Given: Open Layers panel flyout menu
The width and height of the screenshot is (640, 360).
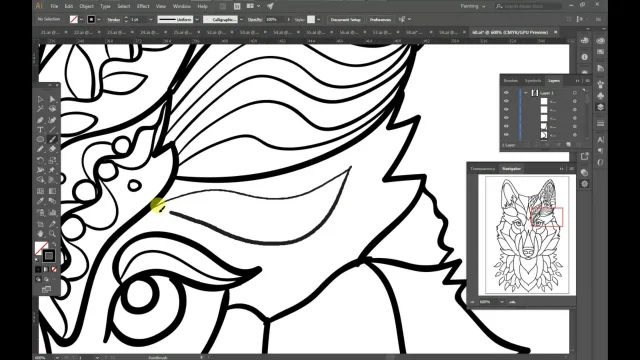Looking at the screenshot, I should point(587,80).
